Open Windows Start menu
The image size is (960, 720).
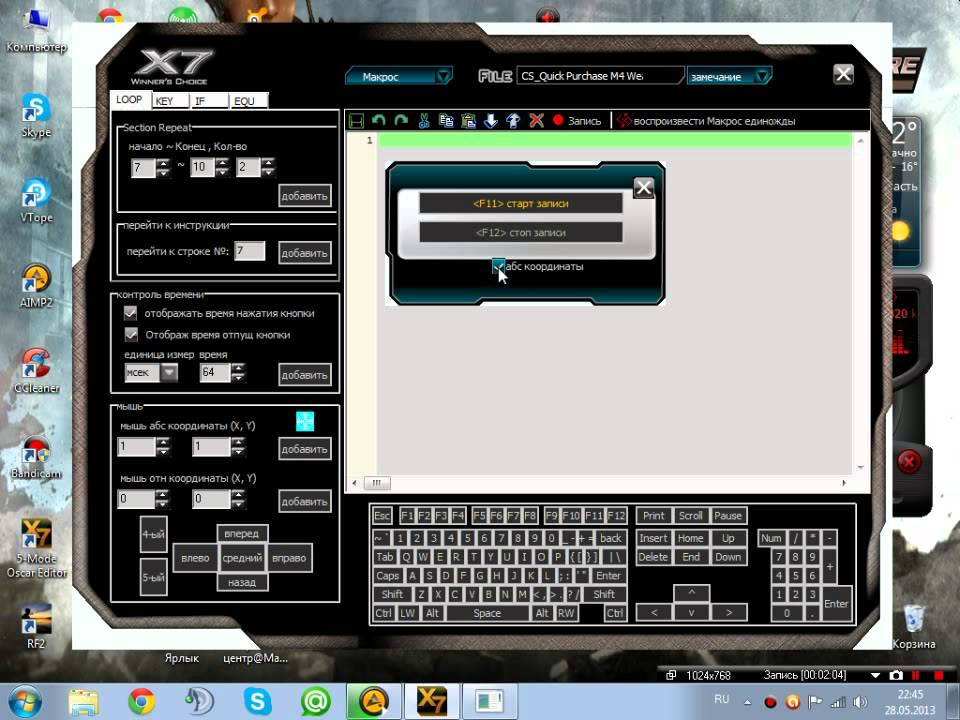click(24, 702)
